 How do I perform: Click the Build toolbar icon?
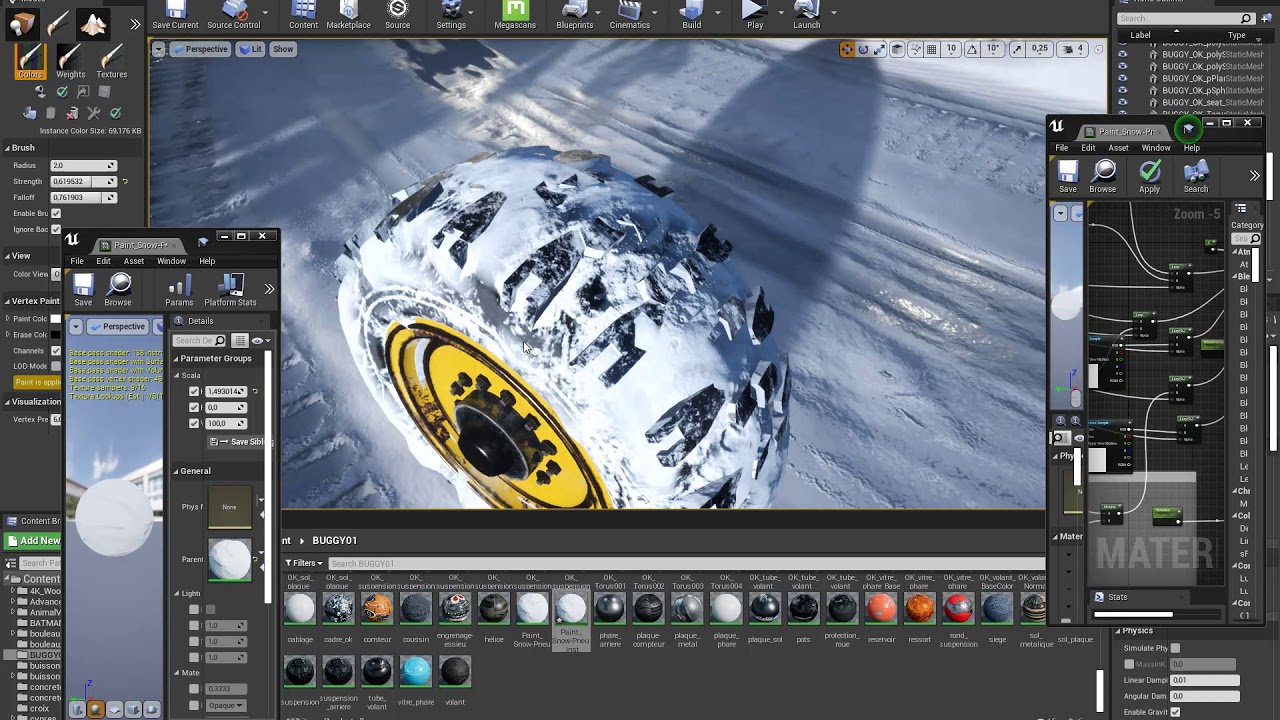[691, 15]
